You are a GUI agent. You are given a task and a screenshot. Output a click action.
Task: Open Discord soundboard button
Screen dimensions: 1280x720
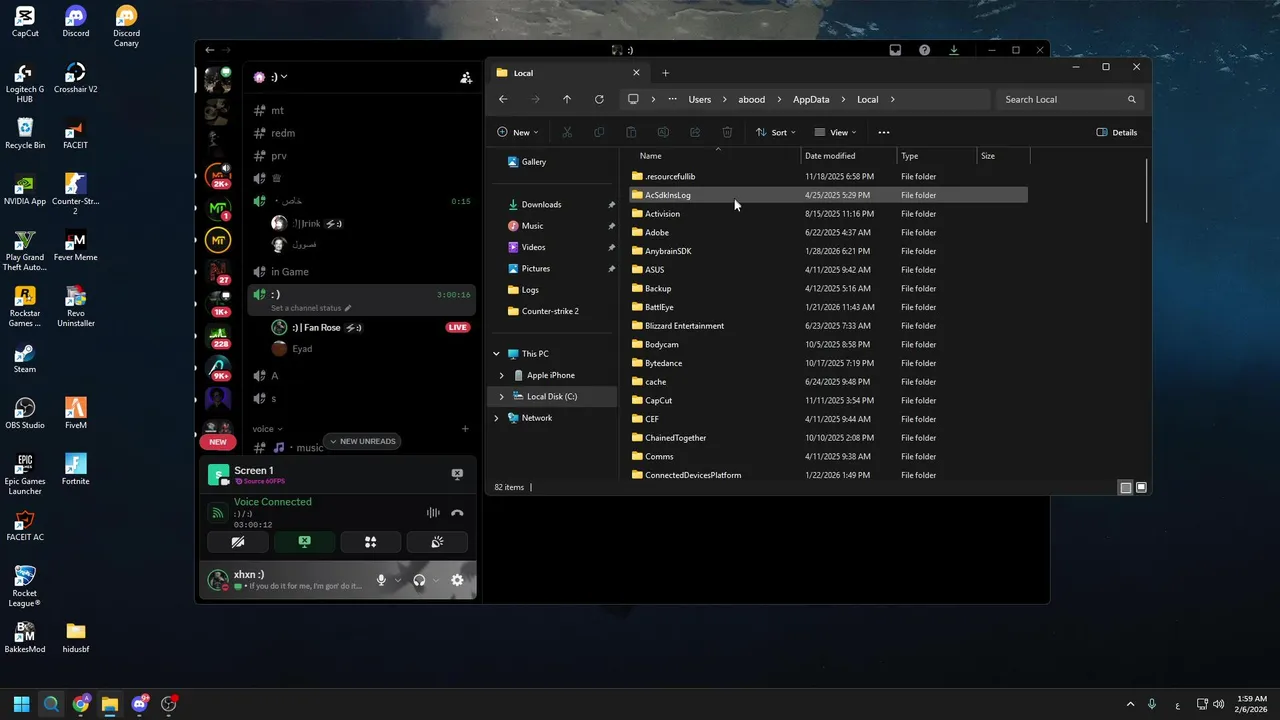(x=437, y=542)
